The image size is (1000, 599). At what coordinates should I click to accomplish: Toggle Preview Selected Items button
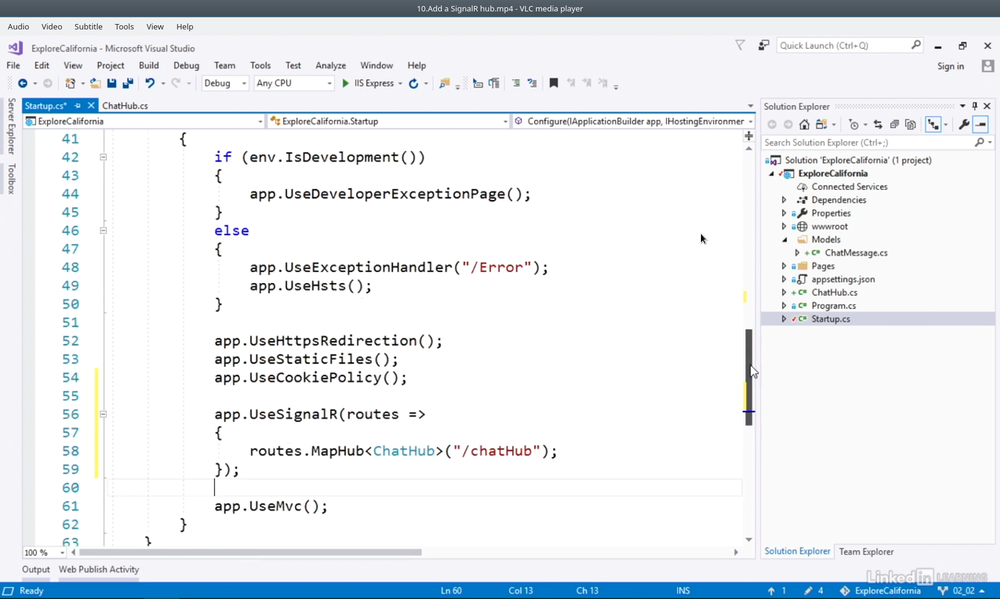(x=981, y=124)
